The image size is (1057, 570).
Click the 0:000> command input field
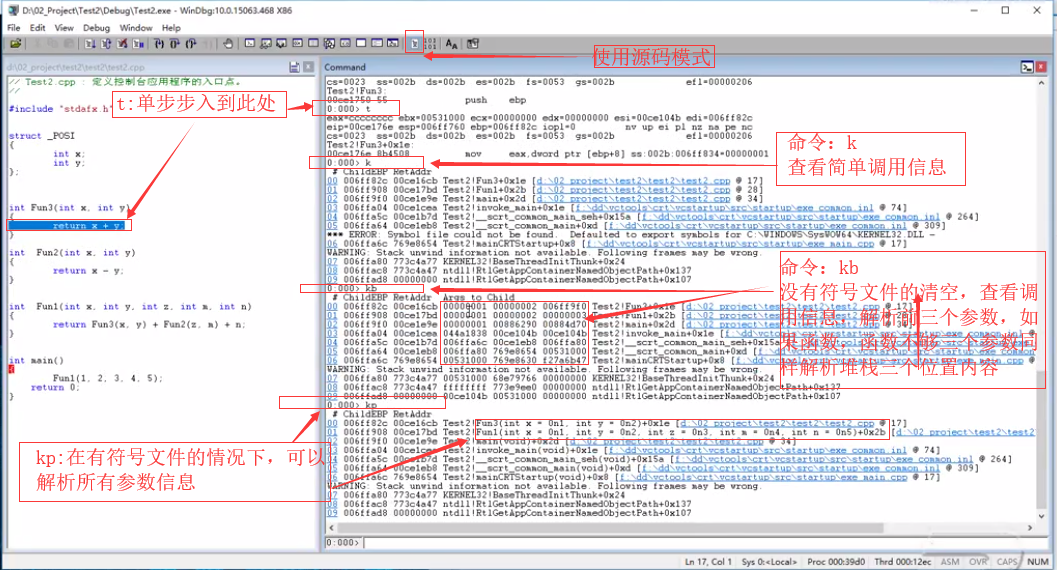pos(704,542)
